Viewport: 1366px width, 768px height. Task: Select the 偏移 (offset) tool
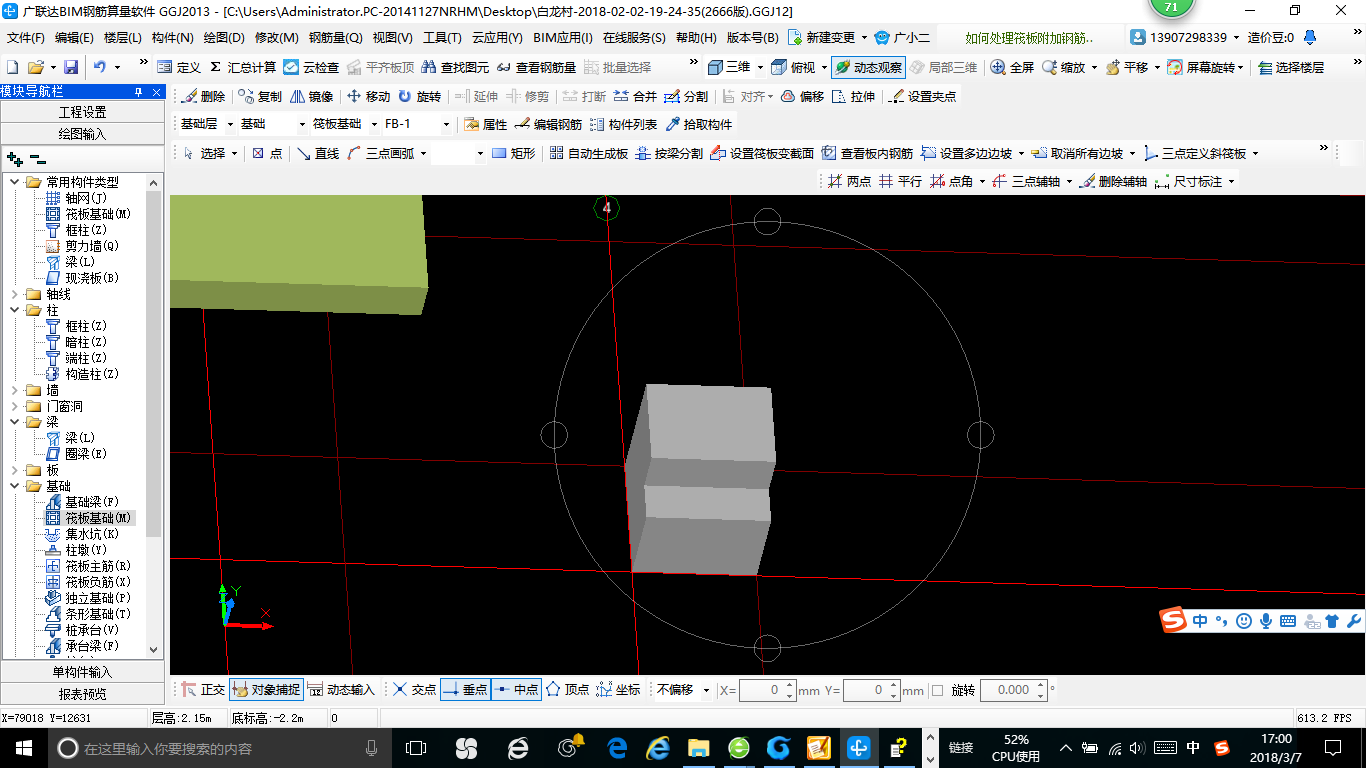[x=802, y=97]
